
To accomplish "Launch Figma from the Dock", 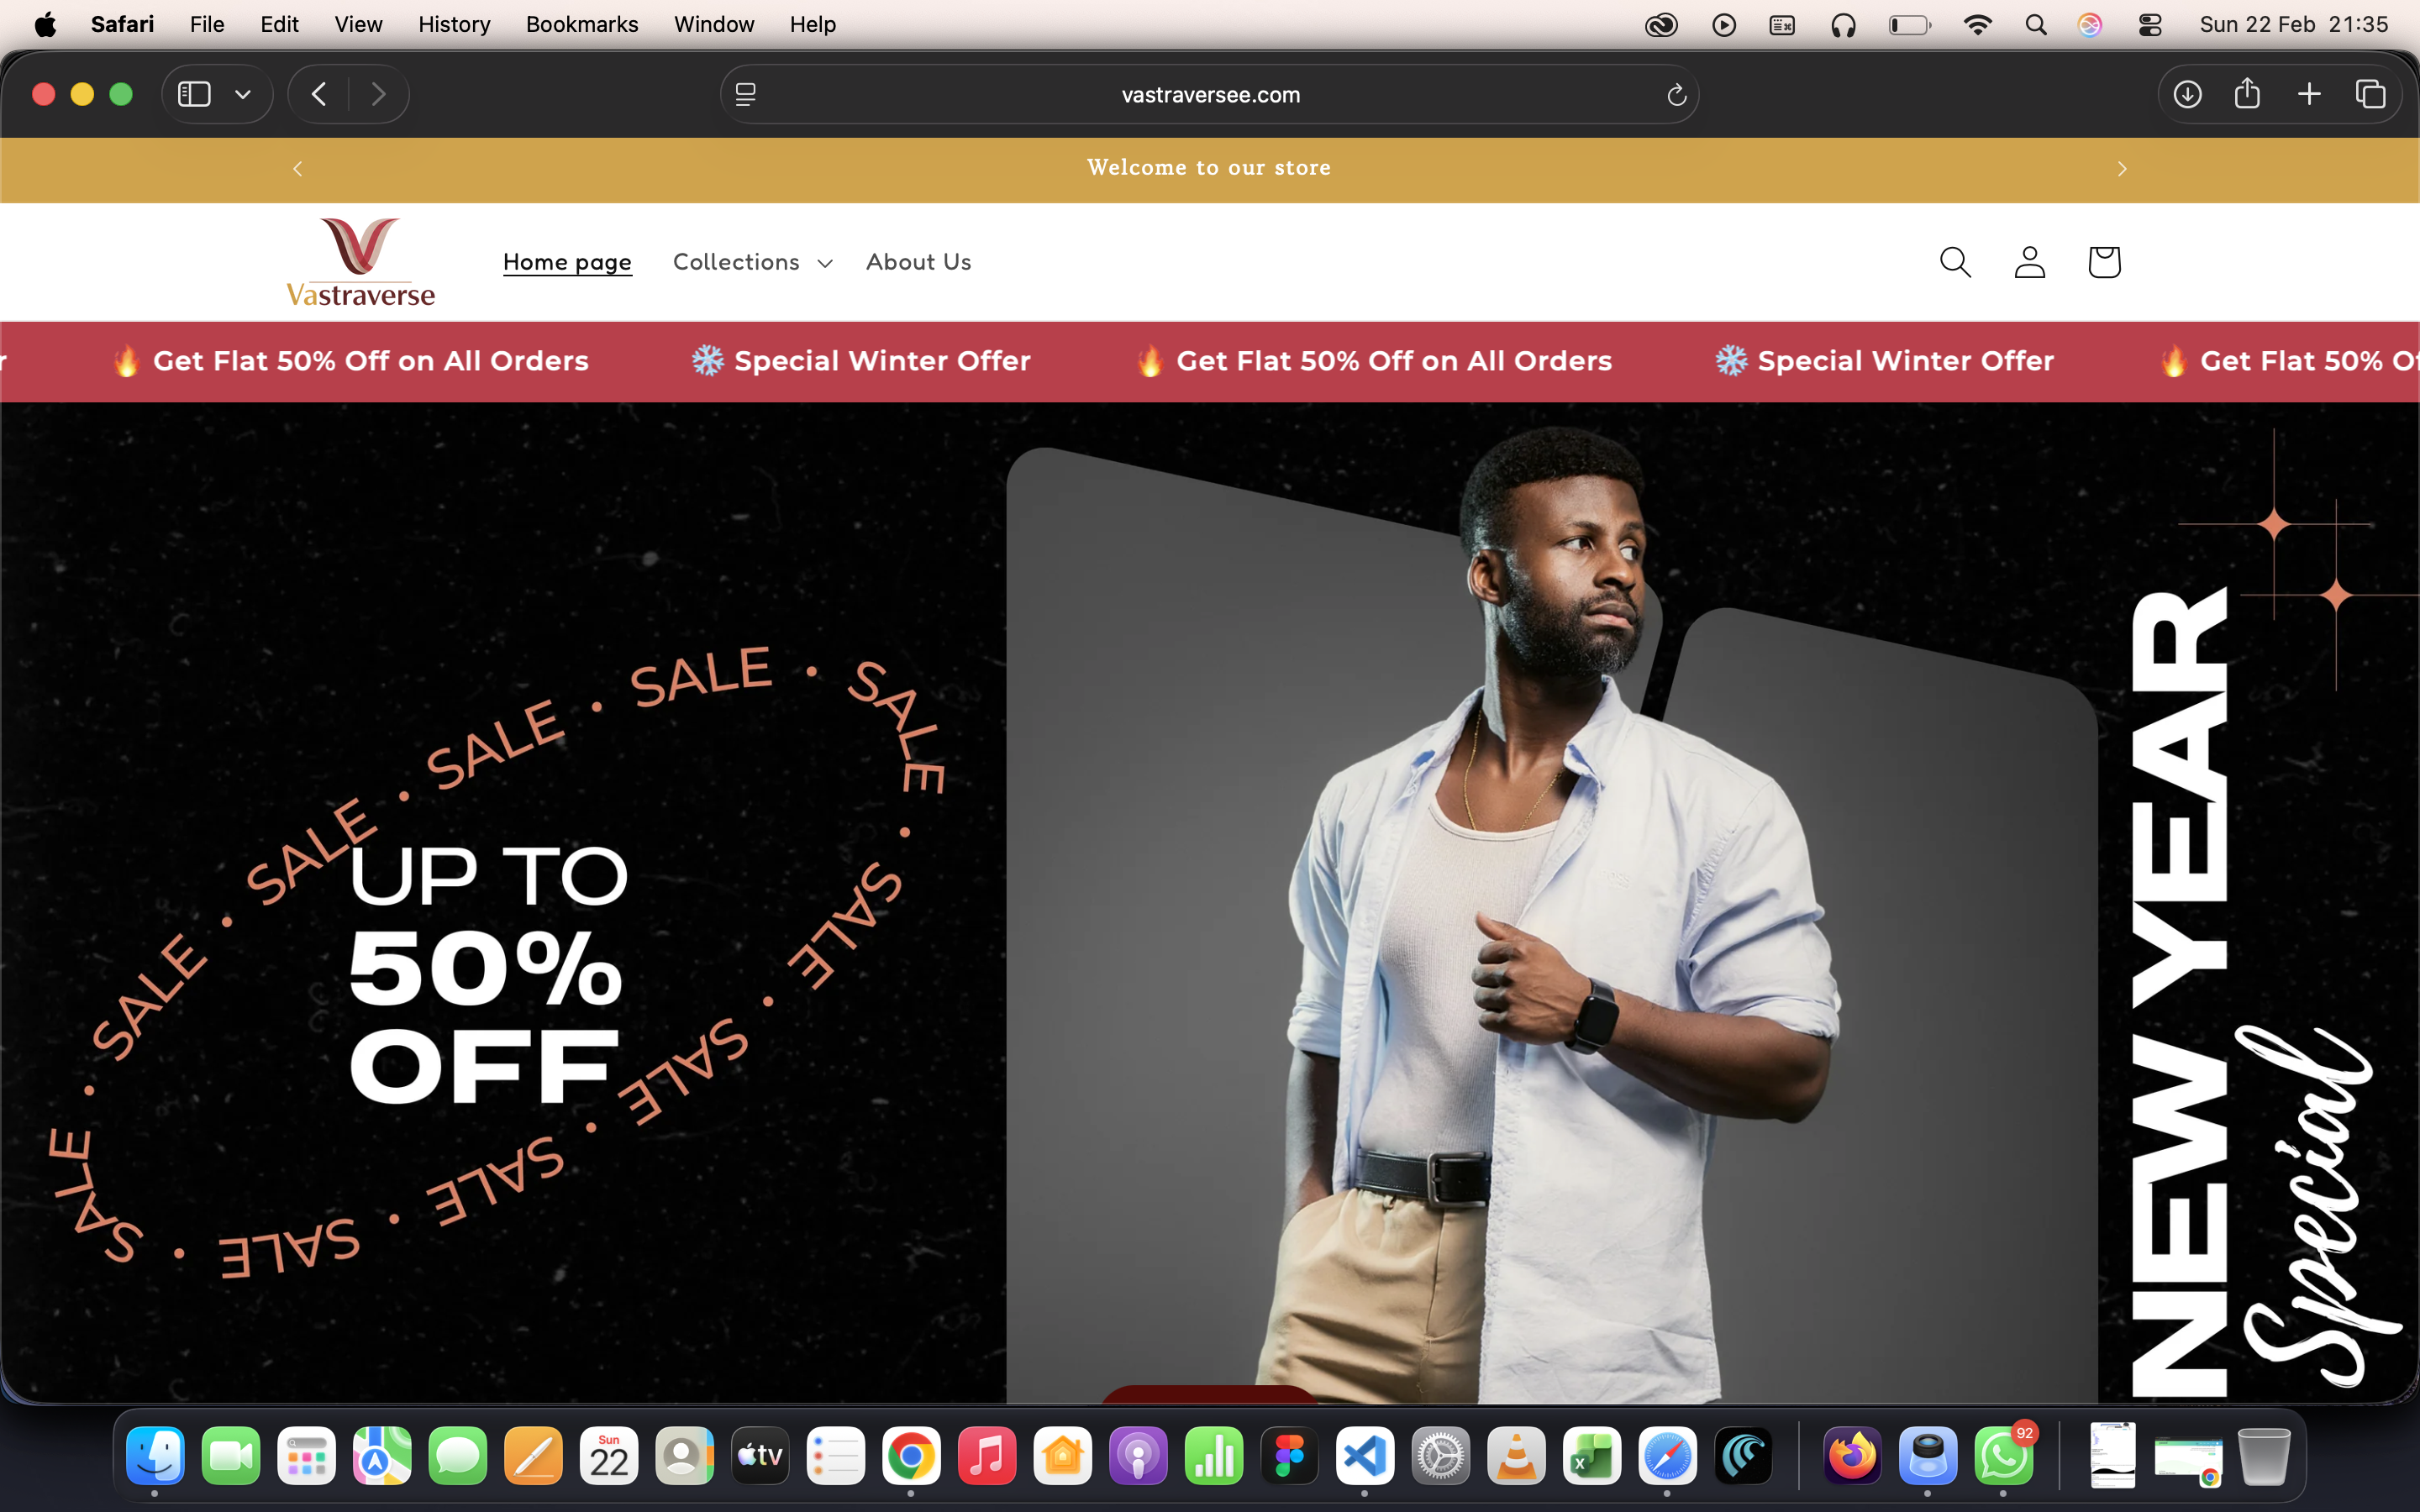I will click(1290, 1456).
